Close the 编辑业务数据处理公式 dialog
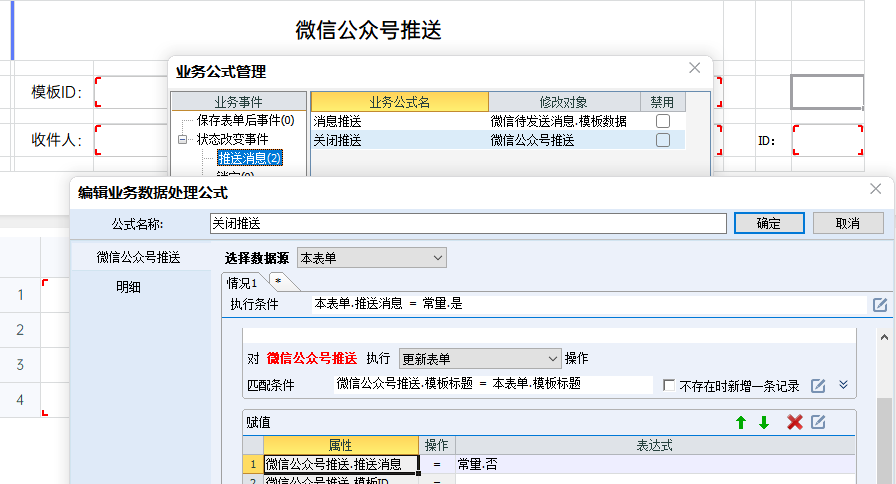Image resolution: width=896 pixels, height=484 pixels. 875,189
